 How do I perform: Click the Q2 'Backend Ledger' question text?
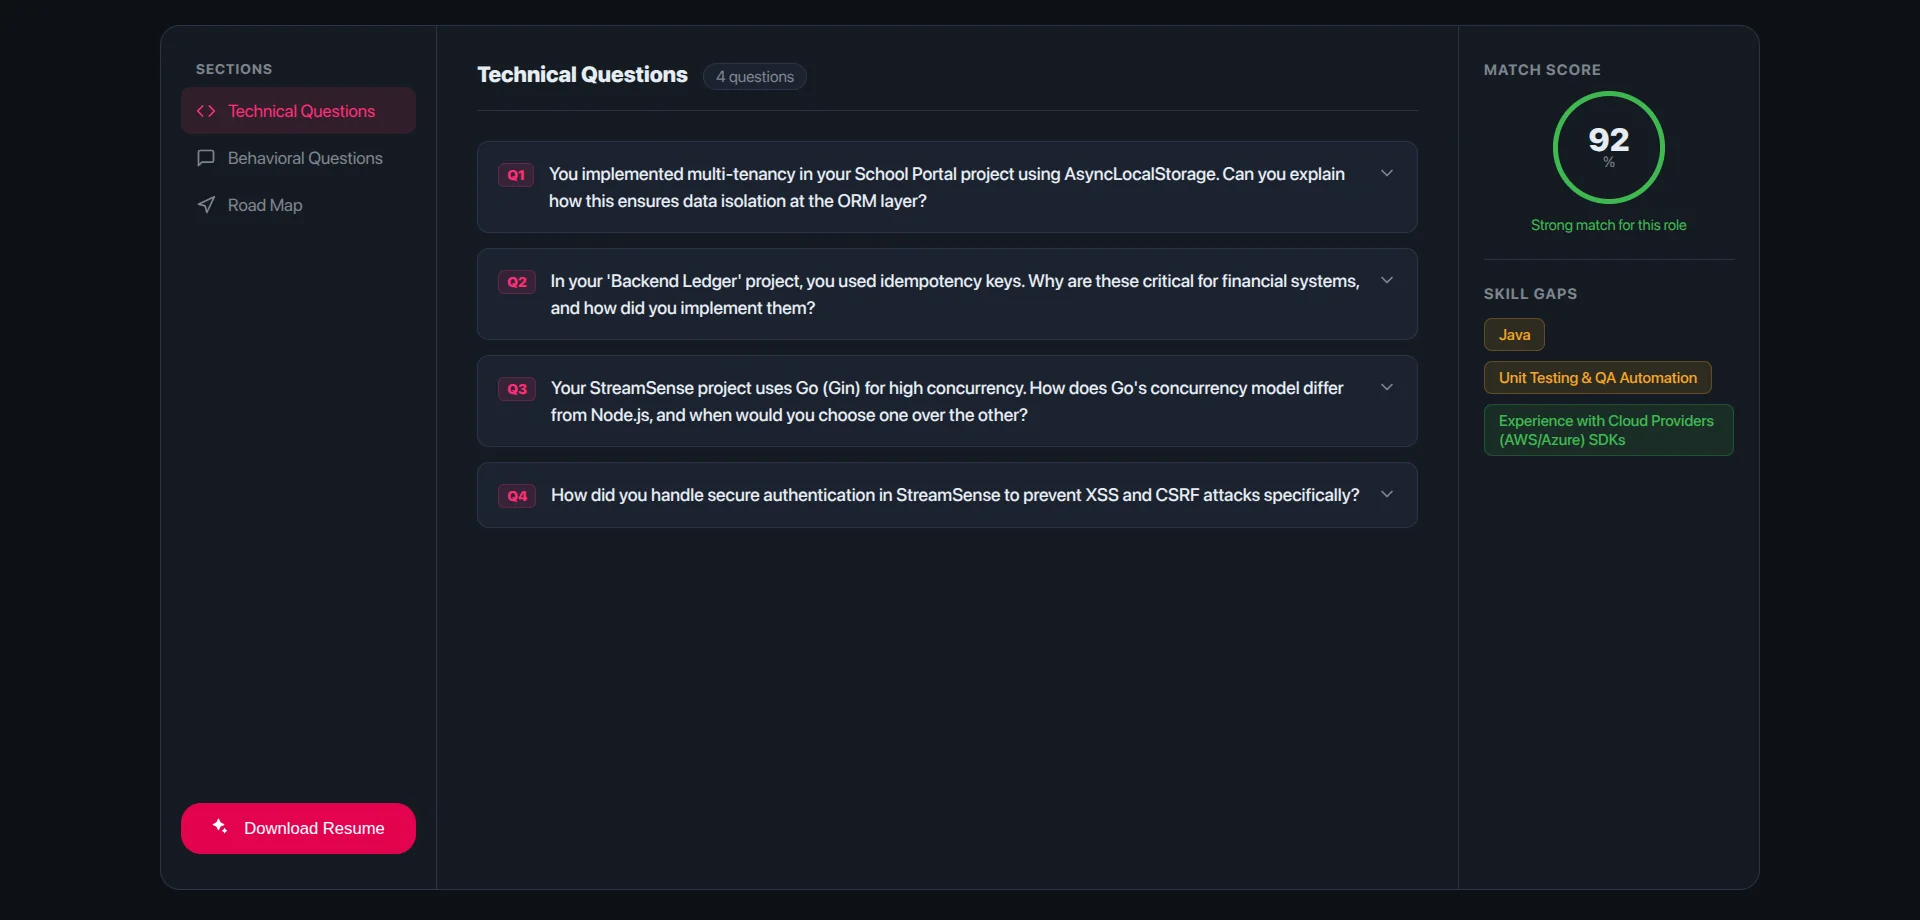pos(954,294)
